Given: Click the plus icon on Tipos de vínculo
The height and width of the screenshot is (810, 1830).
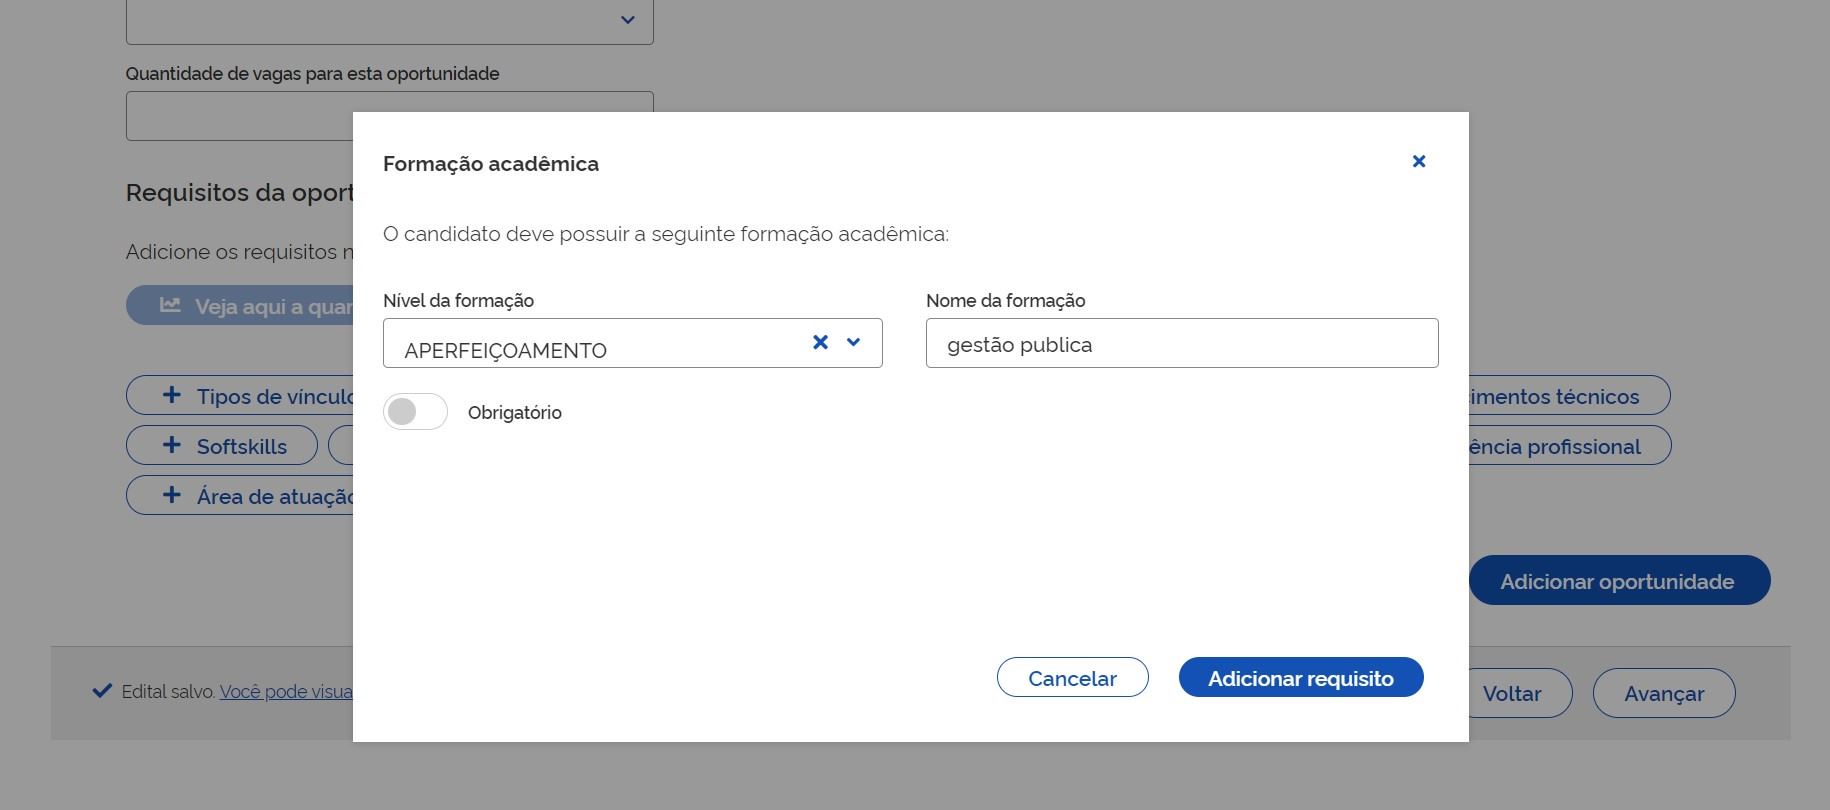Looking at the screenshot, I should tap(172, 395).
